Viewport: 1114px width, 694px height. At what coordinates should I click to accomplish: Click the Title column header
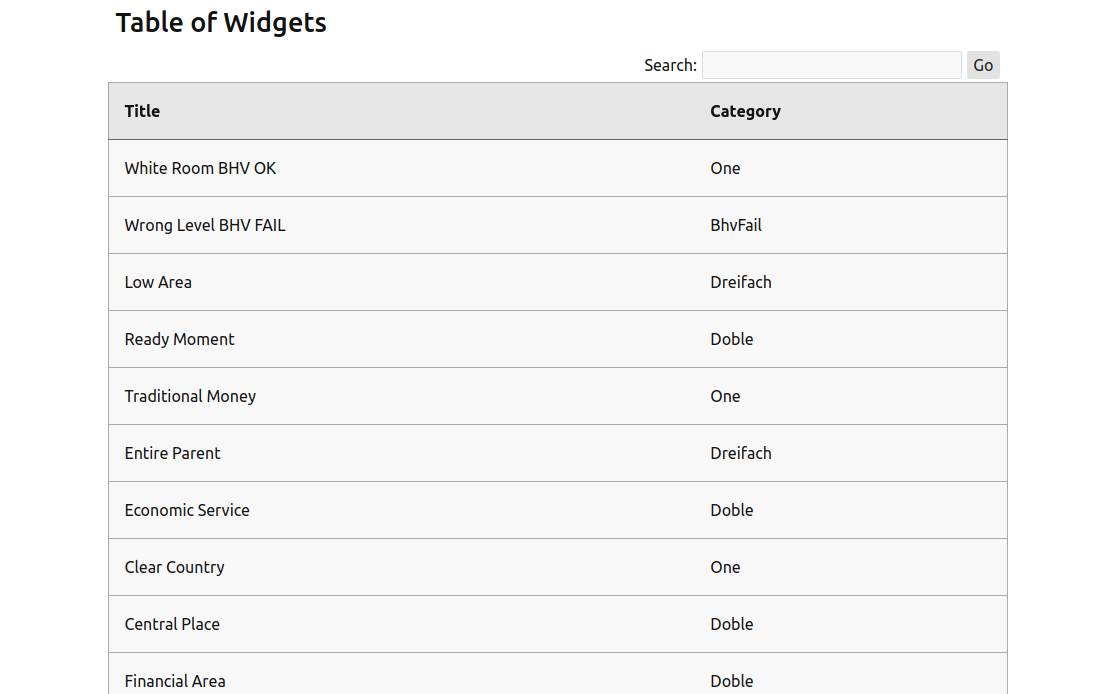pyautogui.click(x=142, y=111)
